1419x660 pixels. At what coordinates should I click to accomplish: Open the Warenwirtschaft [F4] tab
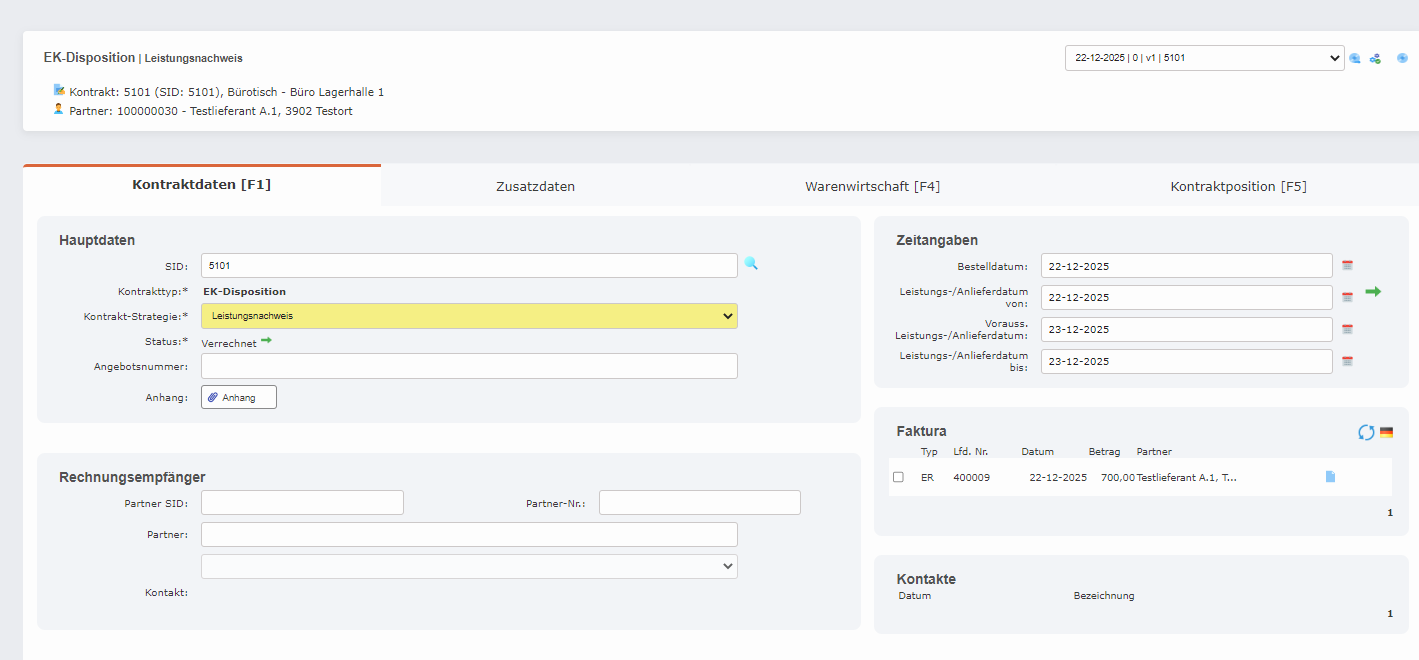(872, 186)
